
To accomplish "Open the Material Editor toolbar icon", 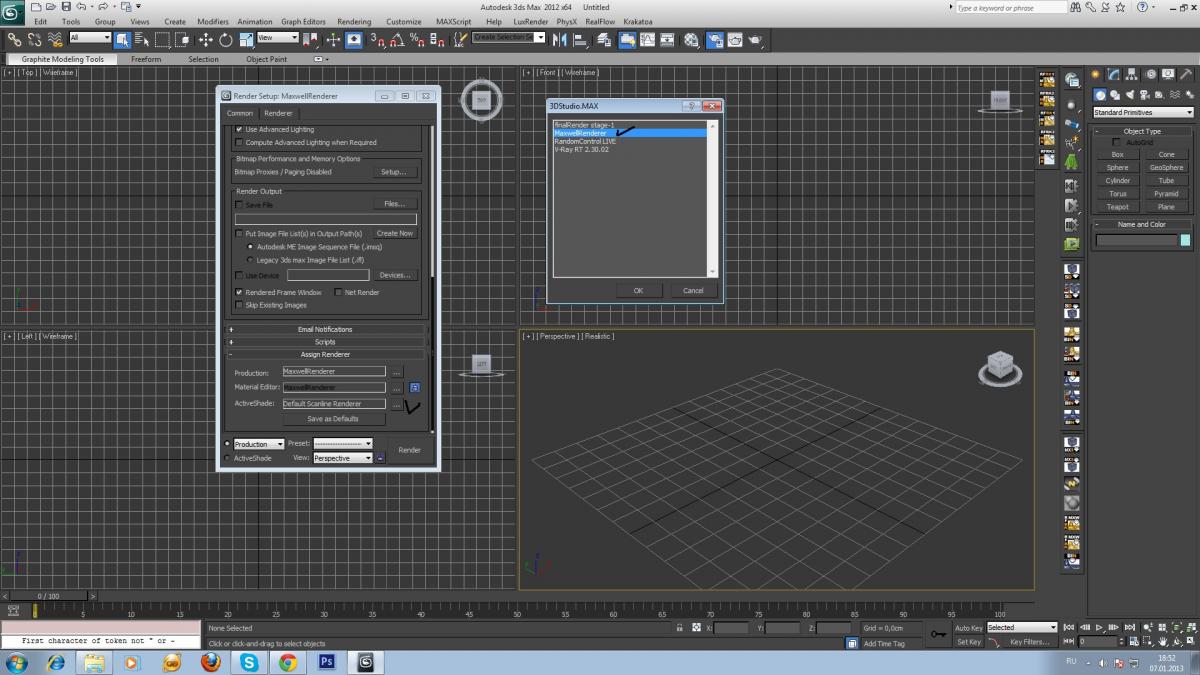I will 691,40.
